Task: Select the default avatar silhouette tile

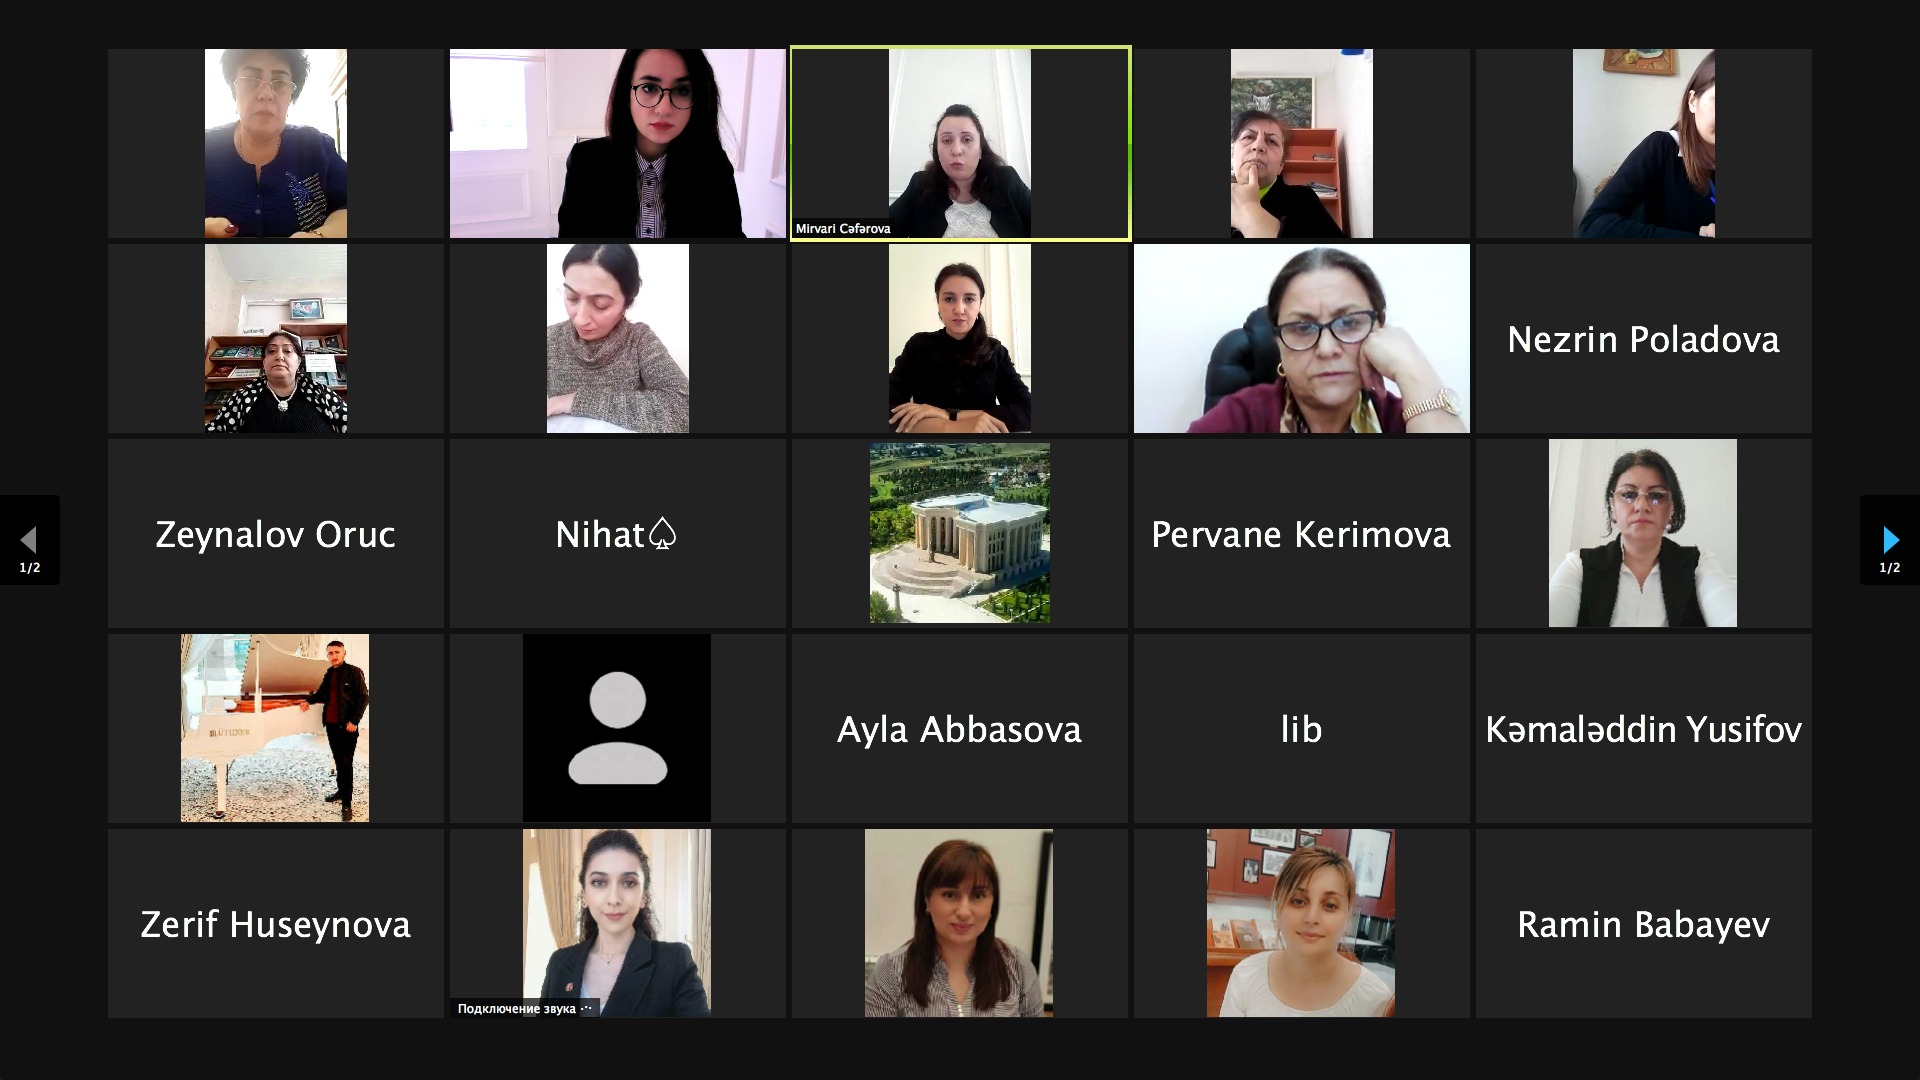Action: [x=617, y=728]
